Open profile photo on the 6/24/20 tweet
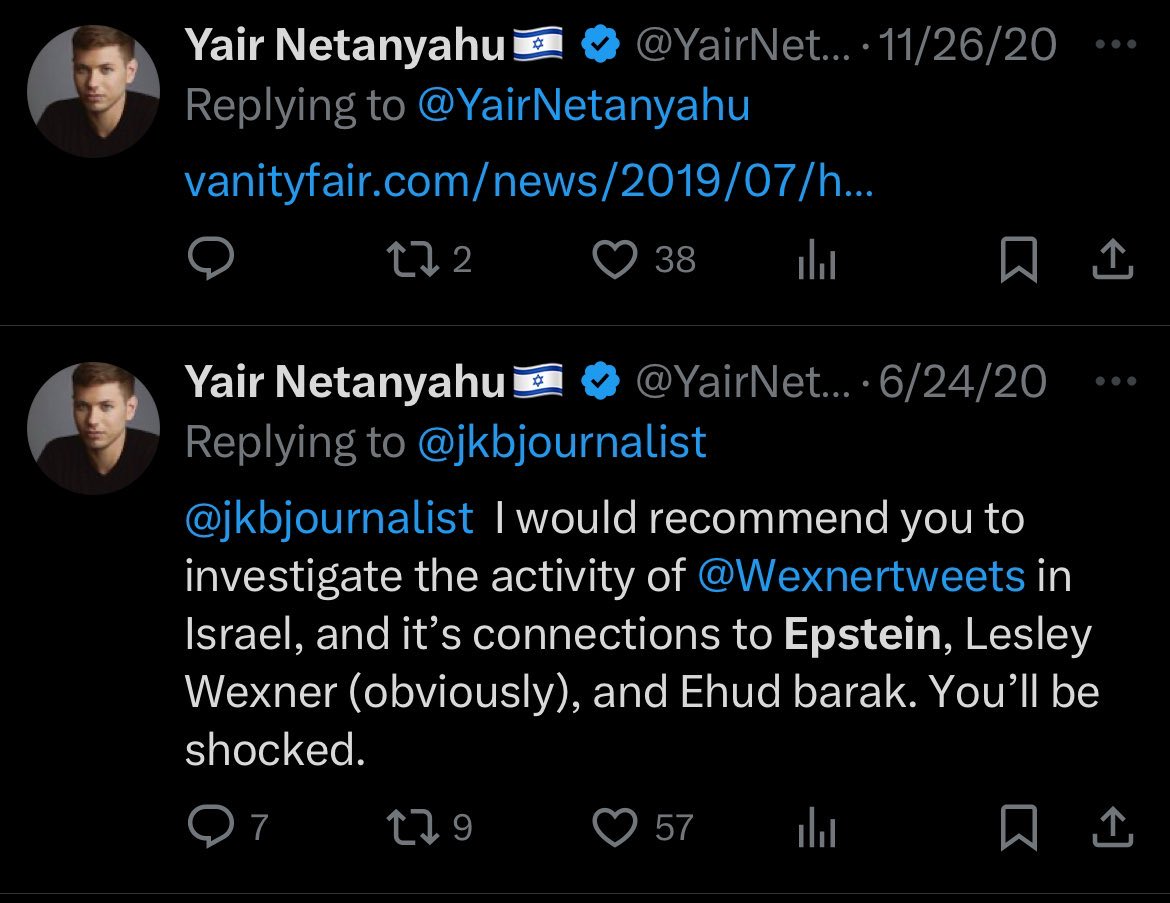 (x=93, y=428)
